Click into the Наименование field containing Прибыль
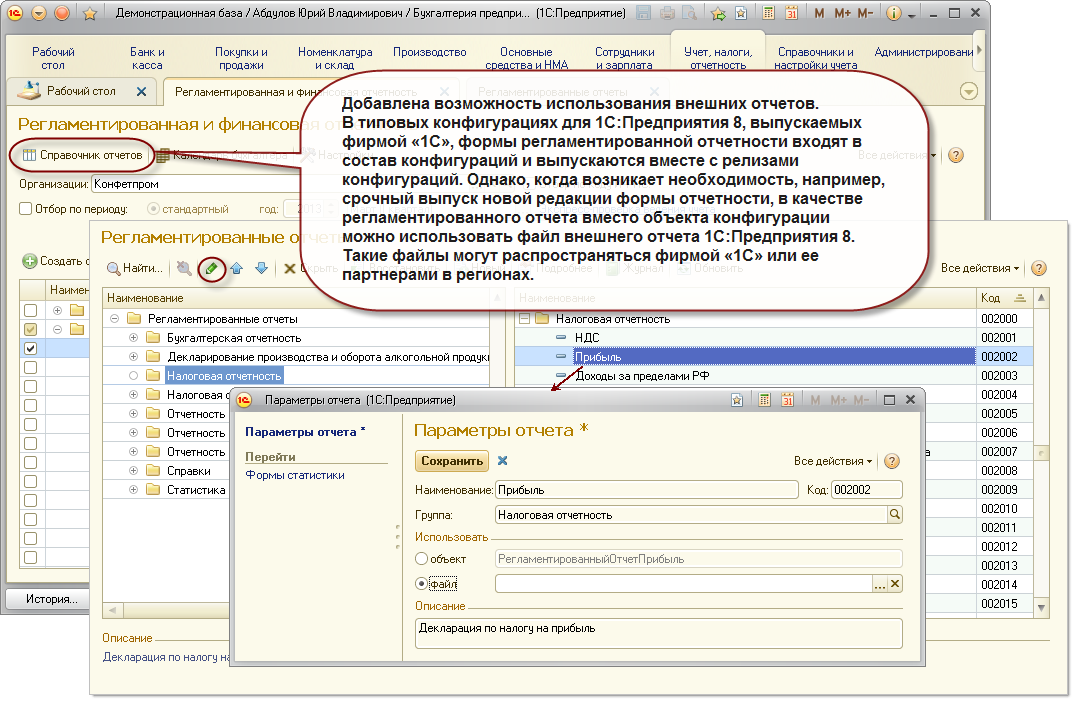The width and height of the screenshot is (1073, 702). pos(647,490)
